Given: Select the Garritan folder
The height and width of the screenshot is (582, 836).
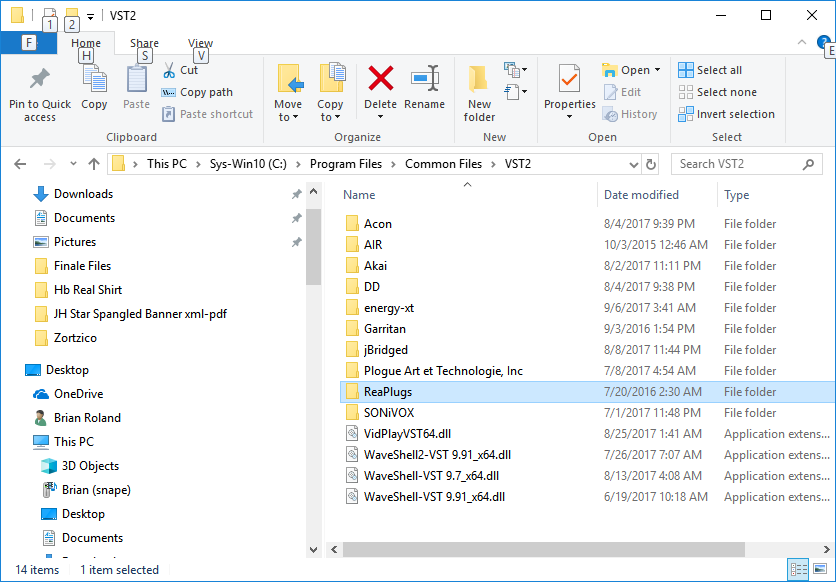Looking at the screenshot, I should point(384,329).
